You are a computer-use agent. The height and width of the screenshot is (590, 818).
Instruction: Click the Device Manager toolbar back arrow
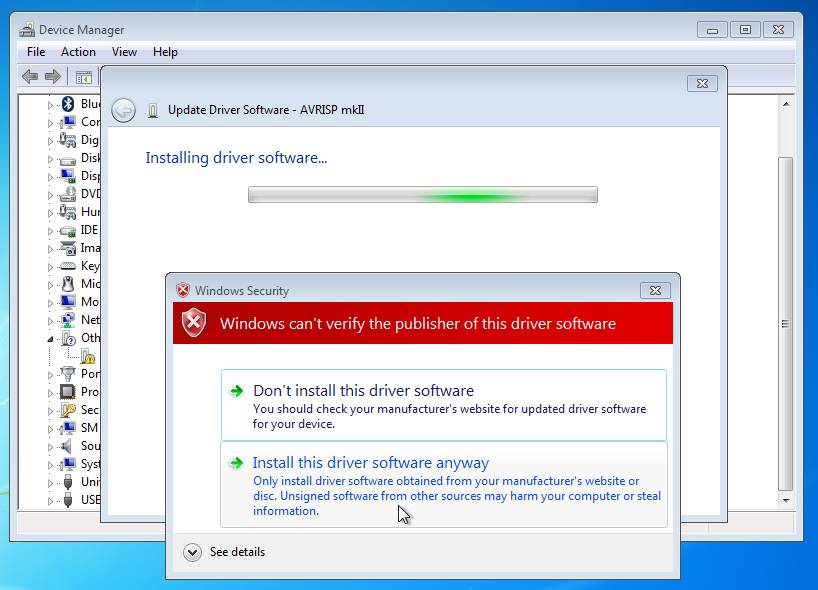30,77
